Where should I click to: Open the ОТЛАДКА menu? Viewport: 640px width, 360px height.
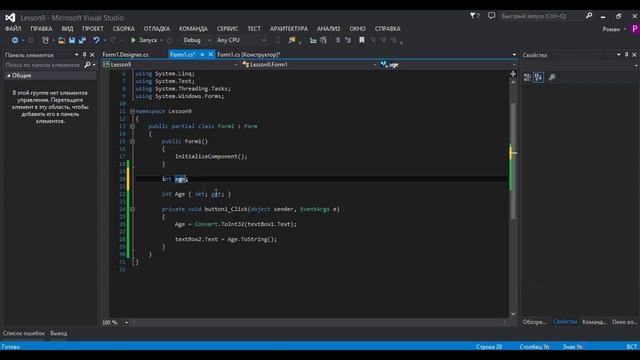coord(157,29)
